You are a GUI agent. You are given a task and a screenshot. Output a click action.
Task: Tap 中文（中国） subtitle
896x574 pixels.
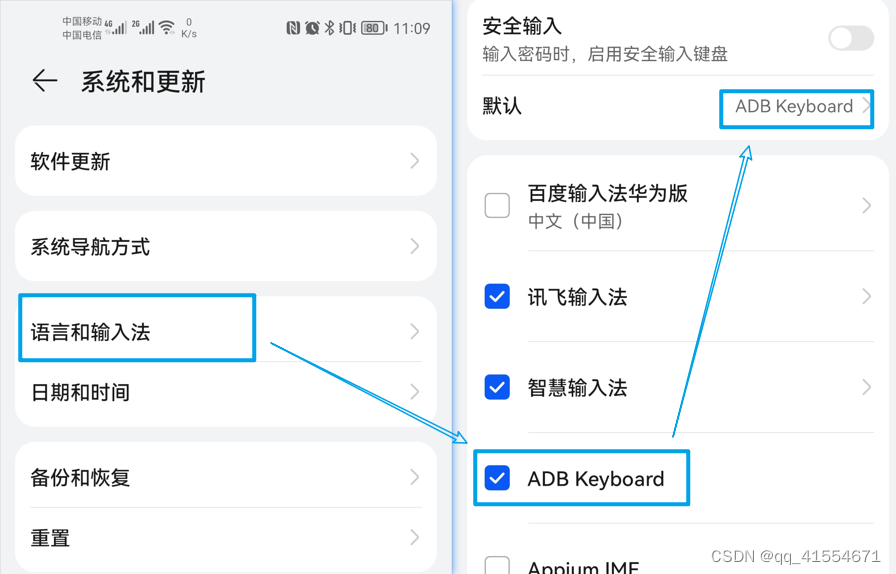(575, 221)
